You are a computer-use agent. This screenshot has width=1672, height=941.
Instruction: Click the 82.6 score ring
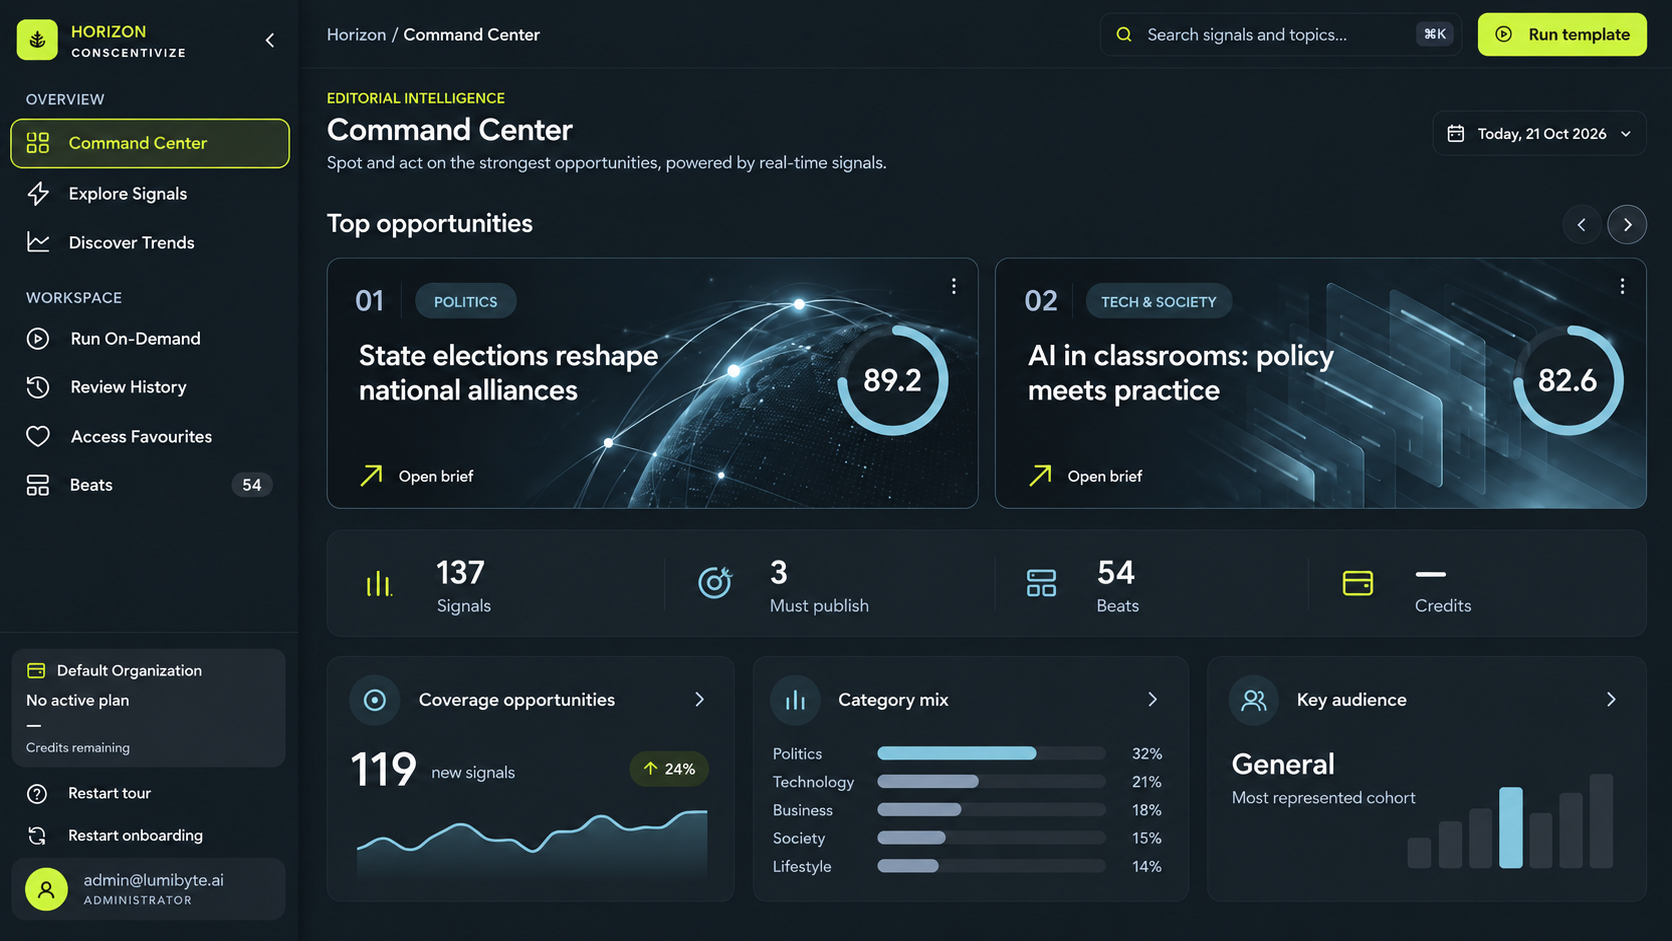pyautogui.click(x=1567, y=380)
